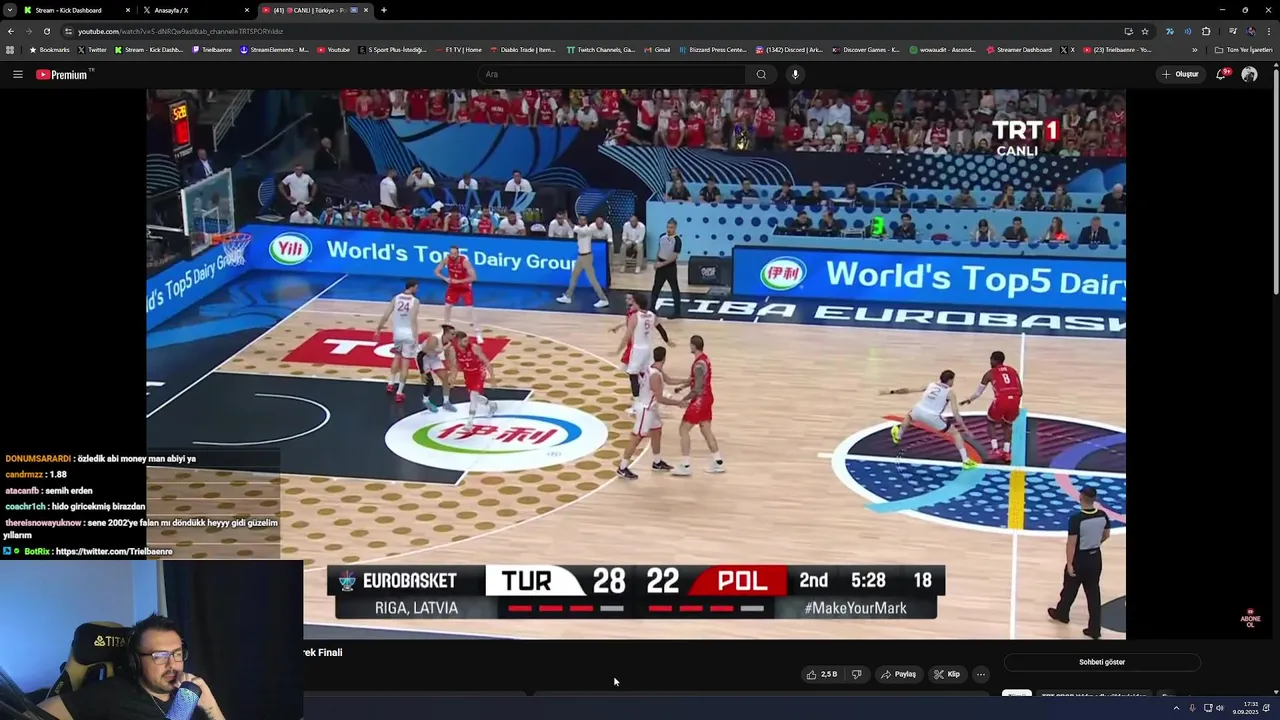Click the Paylaş share button

pyautogui.click(x=898, y=674)
